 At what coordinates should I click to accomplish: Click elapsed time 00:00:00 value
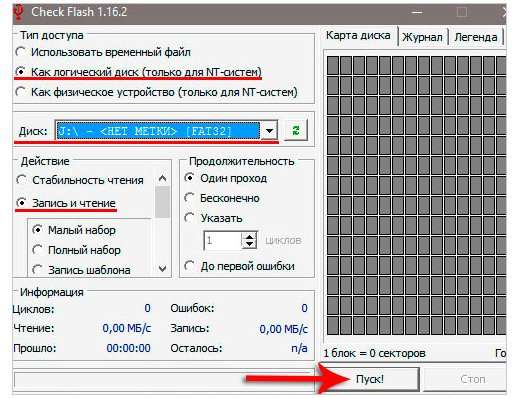[129, 349]
